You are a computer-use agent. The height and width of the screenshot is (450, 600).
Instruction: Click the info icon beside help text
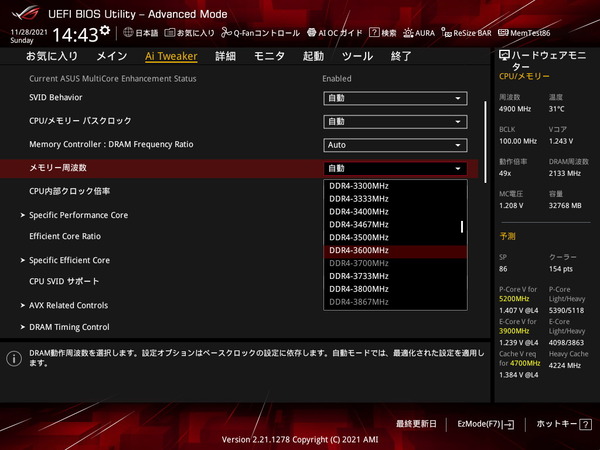14,359
